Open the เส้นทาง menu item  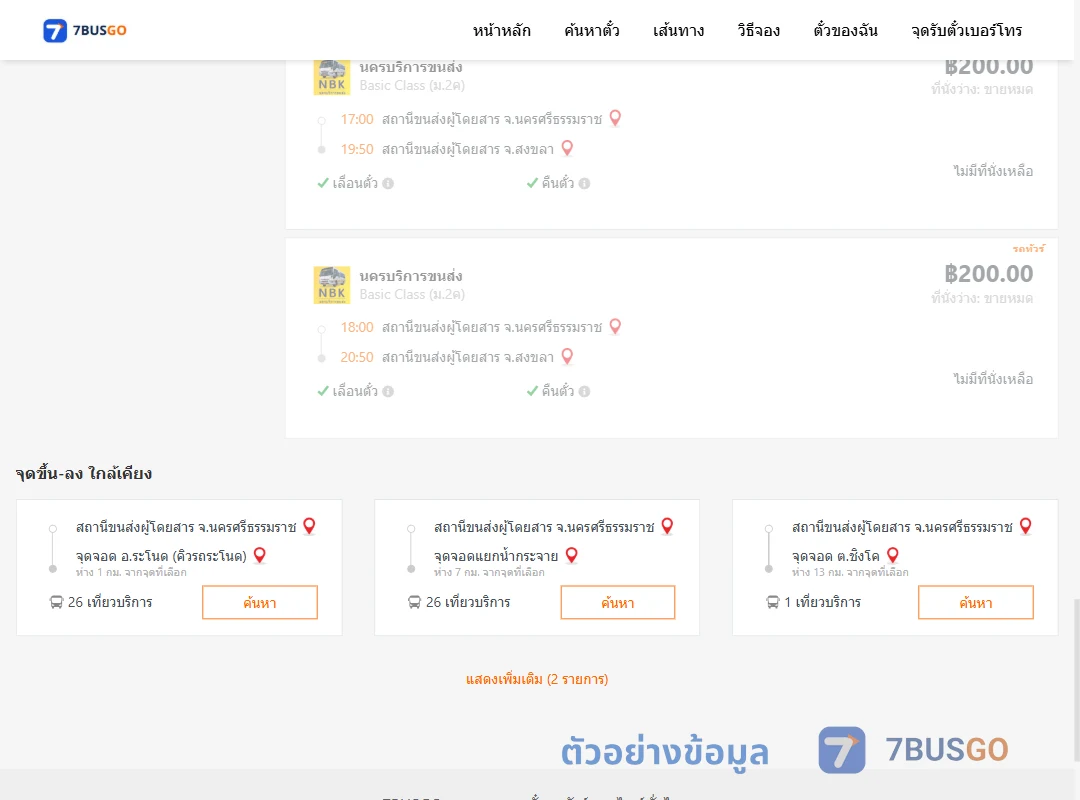point(678,30)
